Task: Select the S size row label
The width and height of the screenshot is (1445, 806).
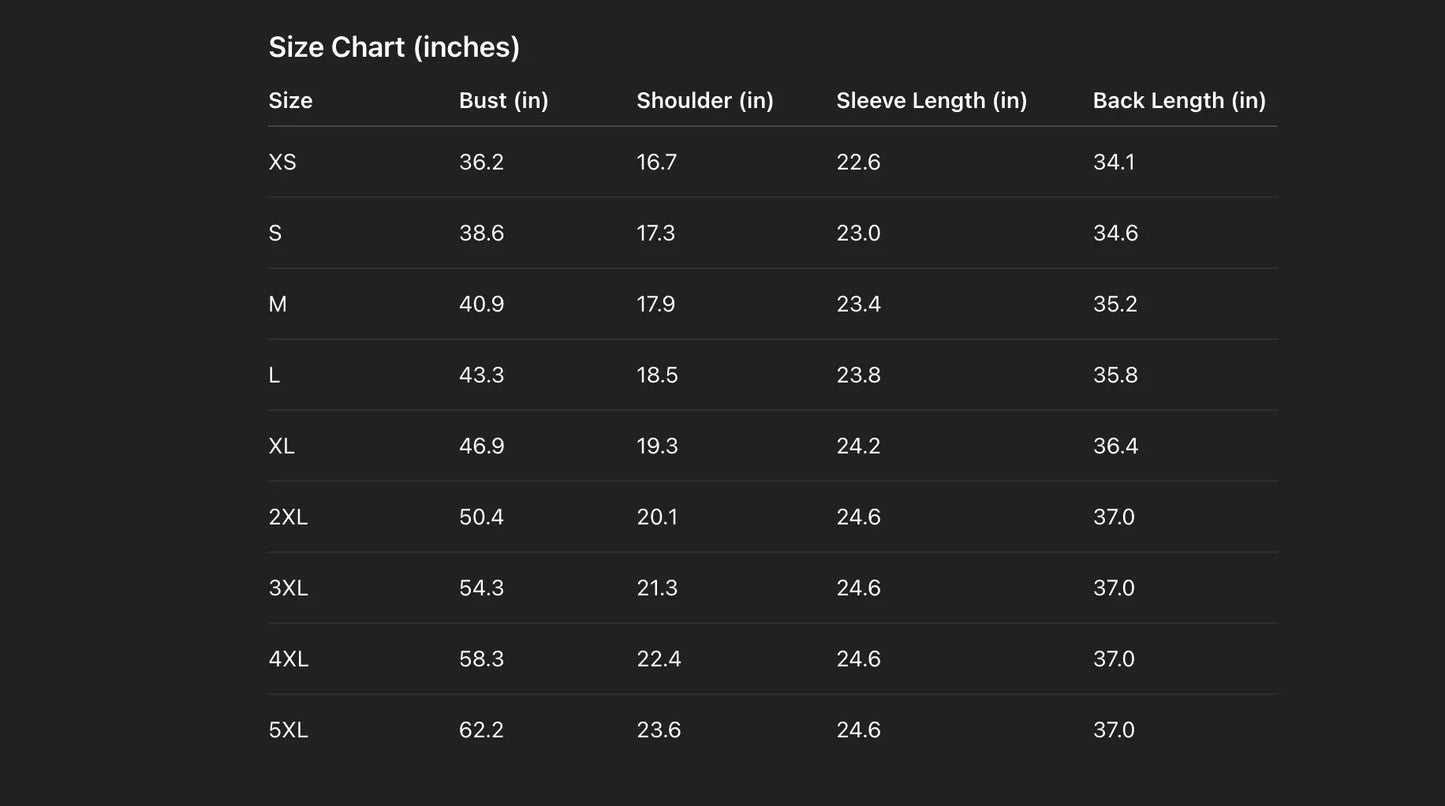Action: pos(275,233)
